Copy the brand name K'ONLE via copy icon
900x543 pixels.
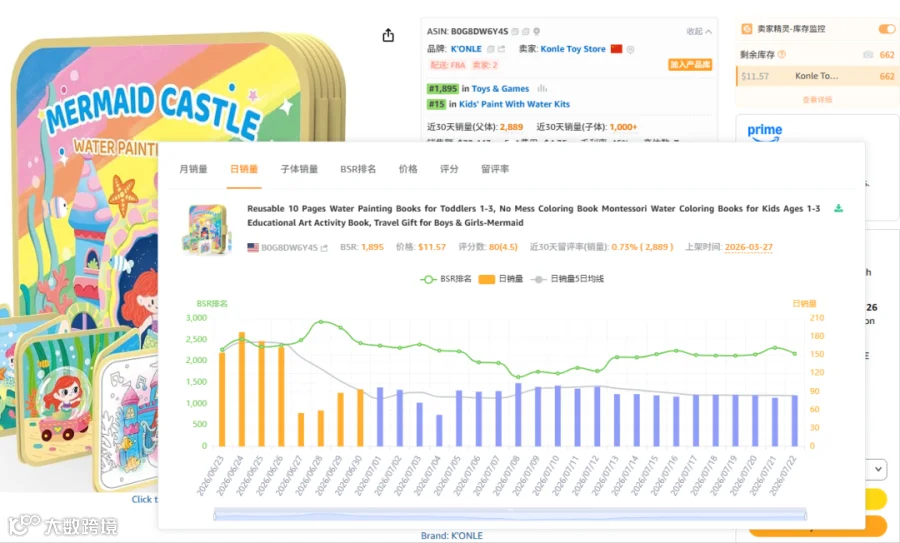(x=490, y=49)
